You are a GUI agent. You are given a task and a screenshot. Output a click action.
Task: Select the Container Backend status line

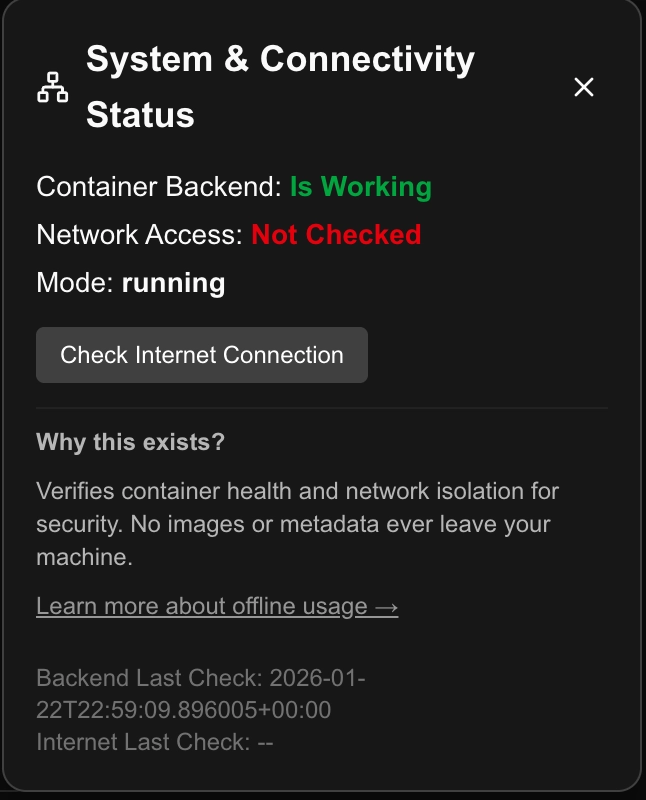pyautogui.click(x=235, y=186)
